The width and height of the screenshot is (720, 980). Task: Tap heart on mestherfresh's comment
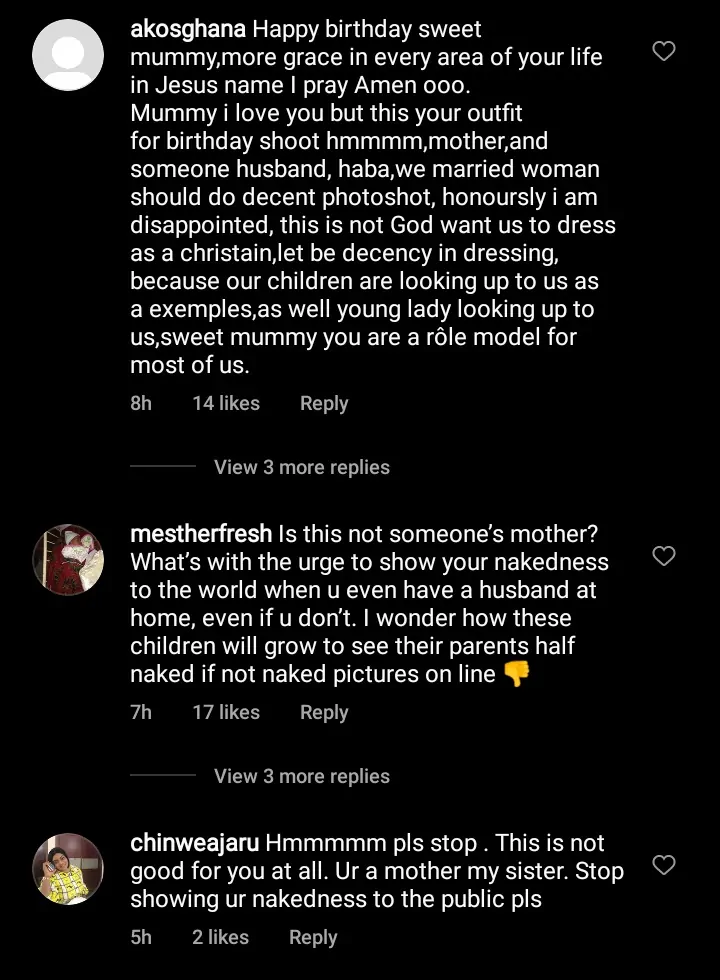click(663, 555)
